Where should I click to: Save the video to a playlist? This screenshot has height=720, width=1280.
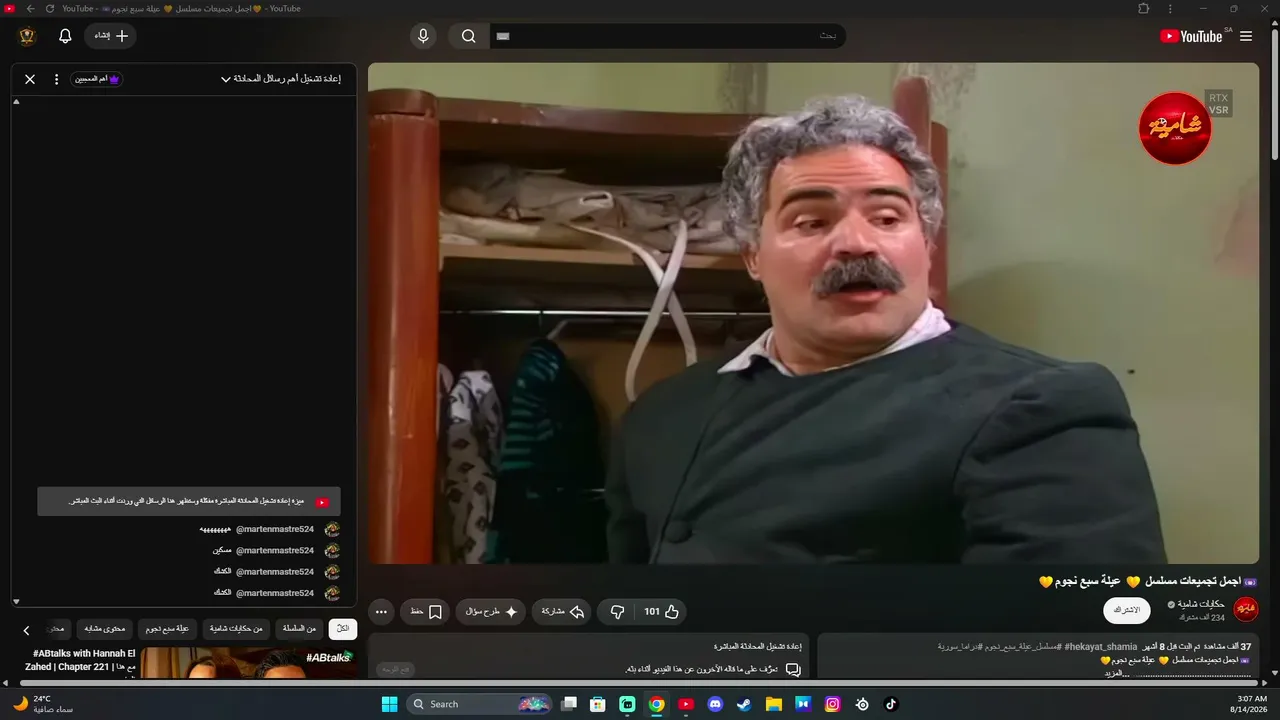426,611
